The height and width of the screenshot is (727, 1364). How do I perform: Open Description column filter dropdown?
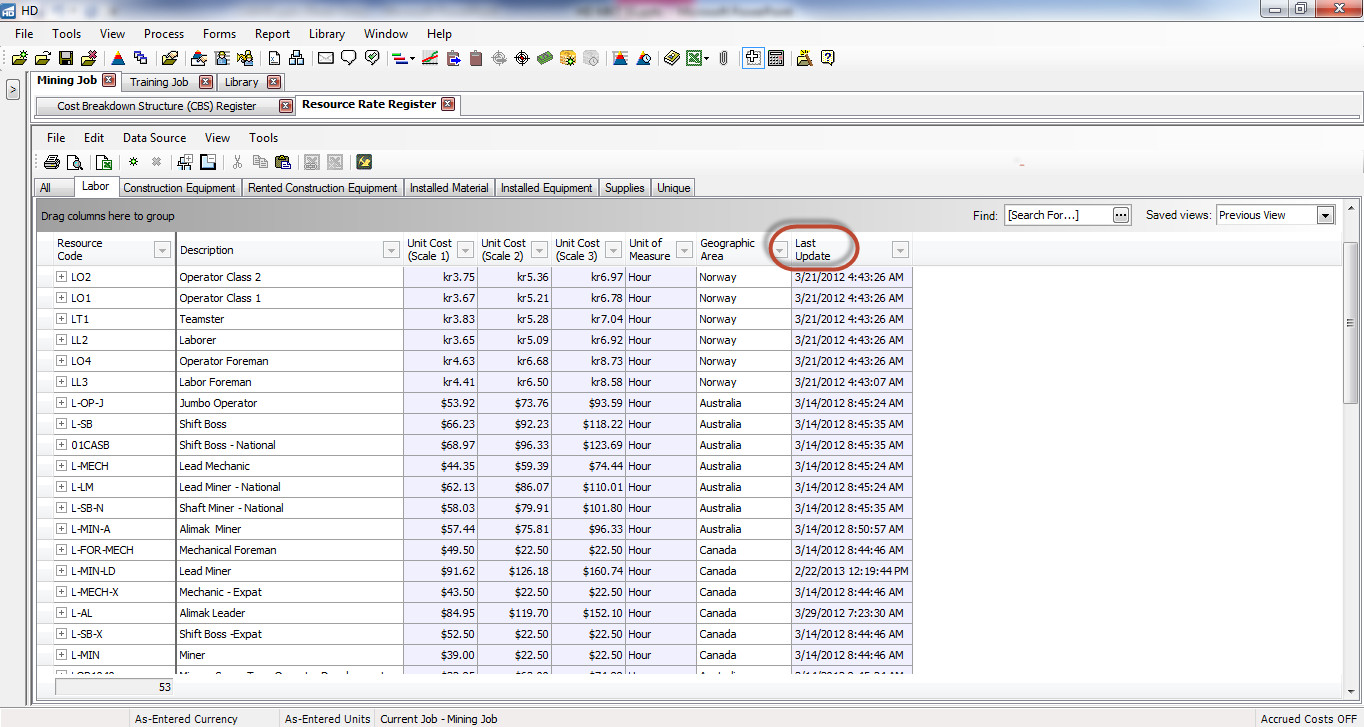click(x=392, y=250)
